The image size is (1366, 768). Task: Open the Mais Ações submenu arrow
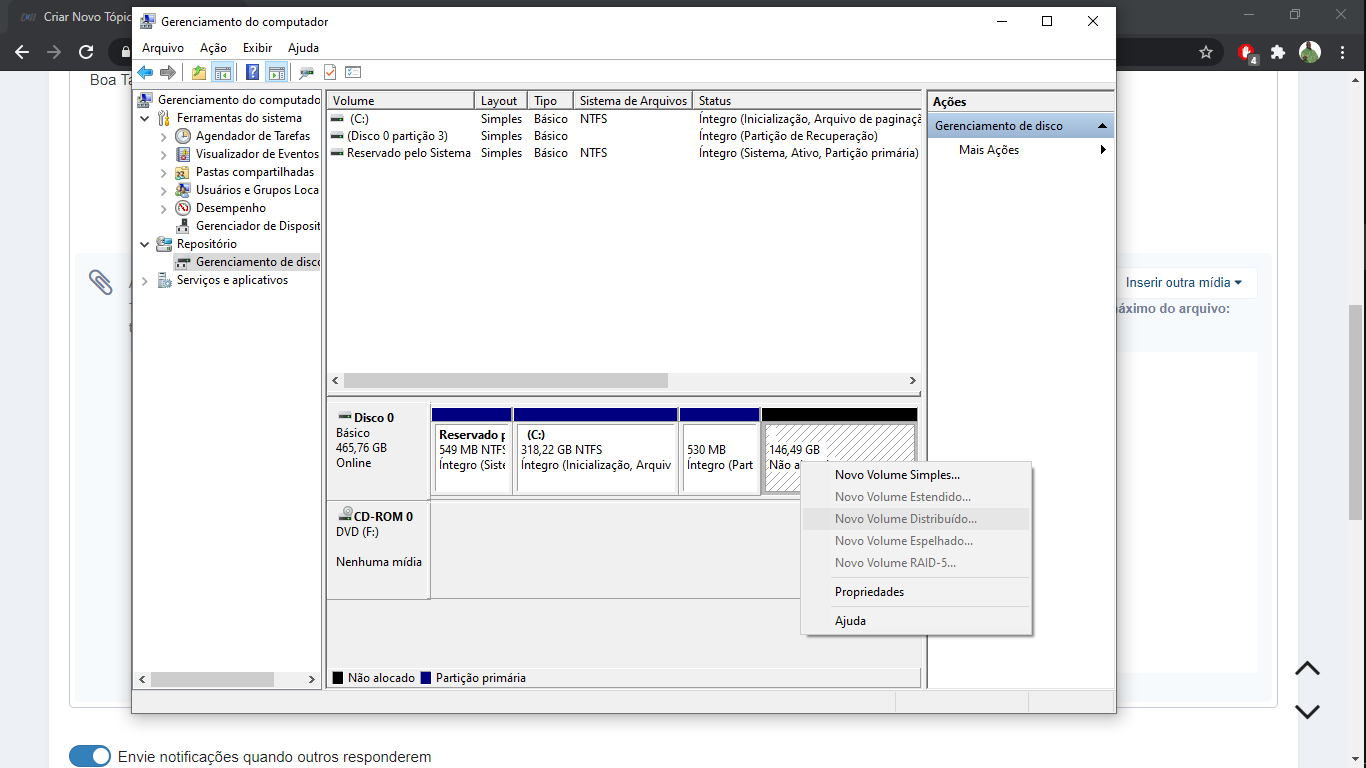click(x=1103, y=150)
